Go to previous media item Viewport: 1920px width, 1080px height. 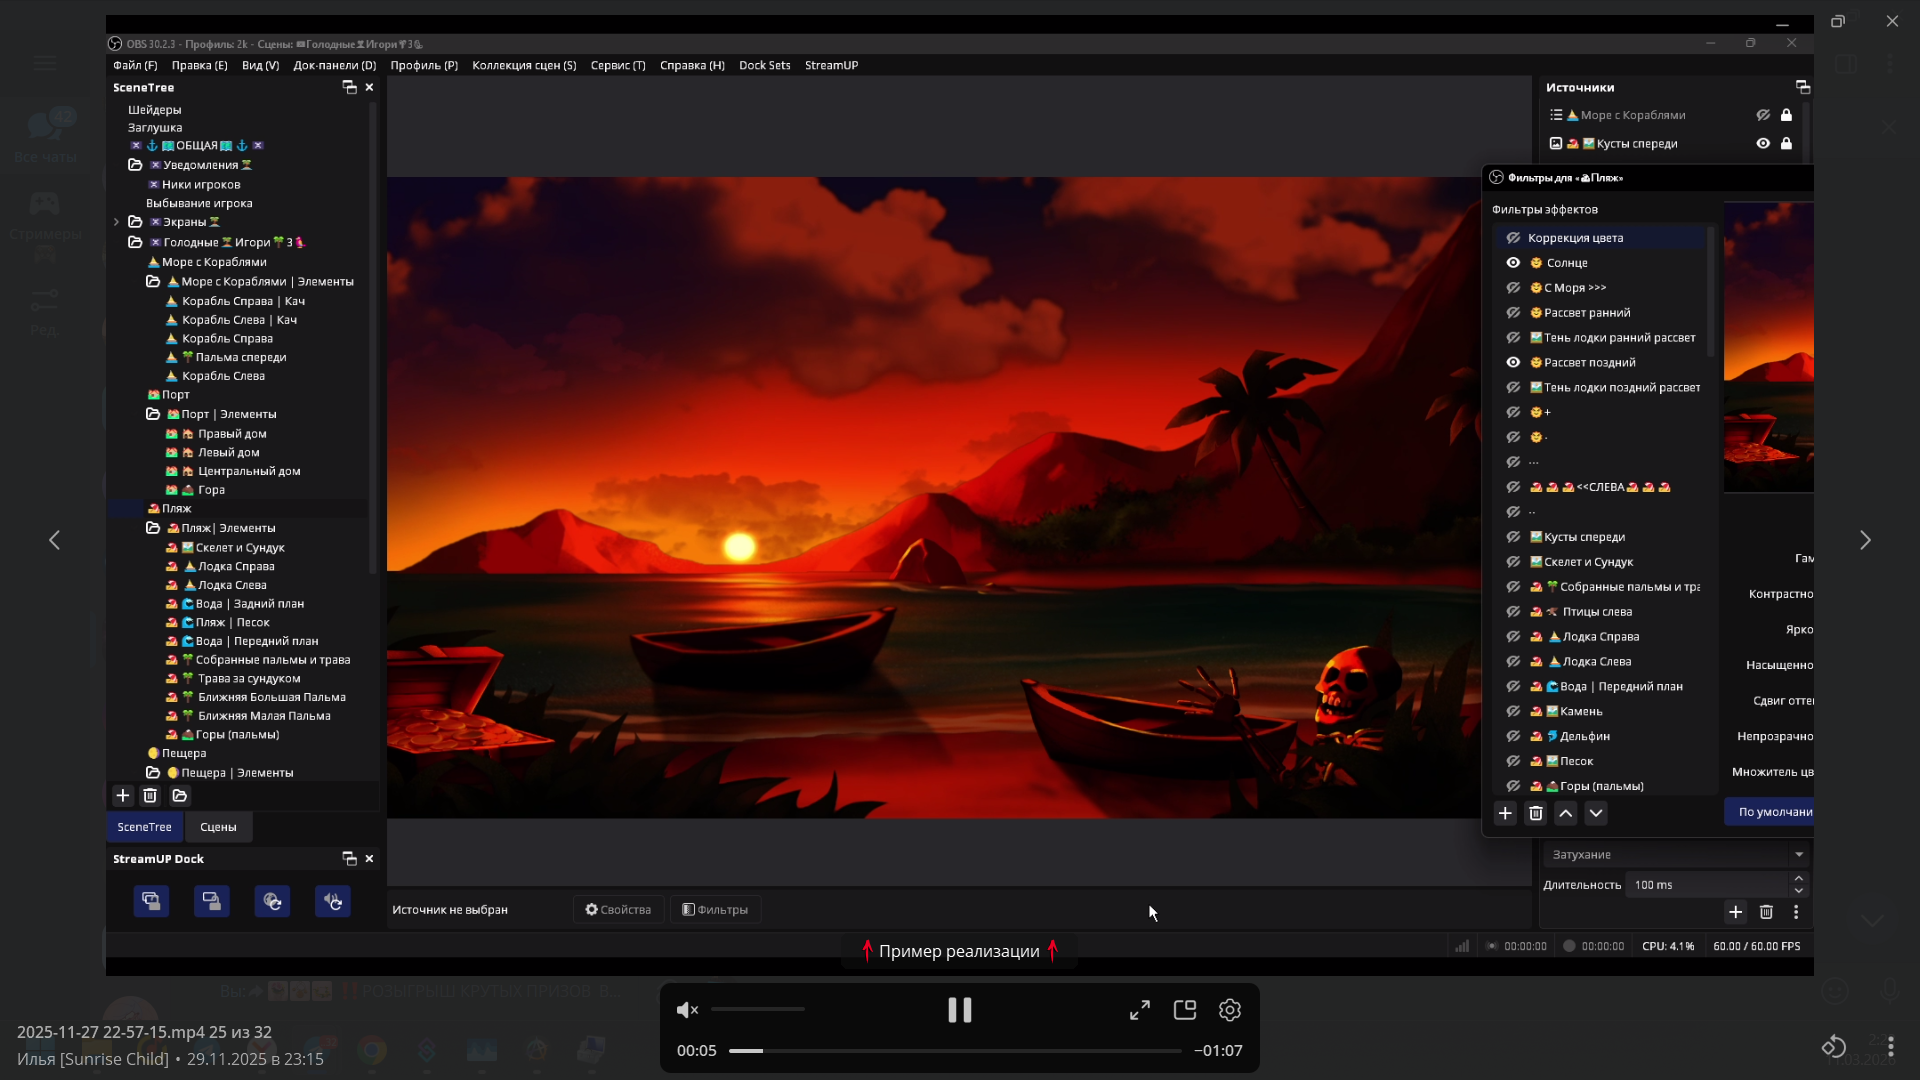[55, 540]
